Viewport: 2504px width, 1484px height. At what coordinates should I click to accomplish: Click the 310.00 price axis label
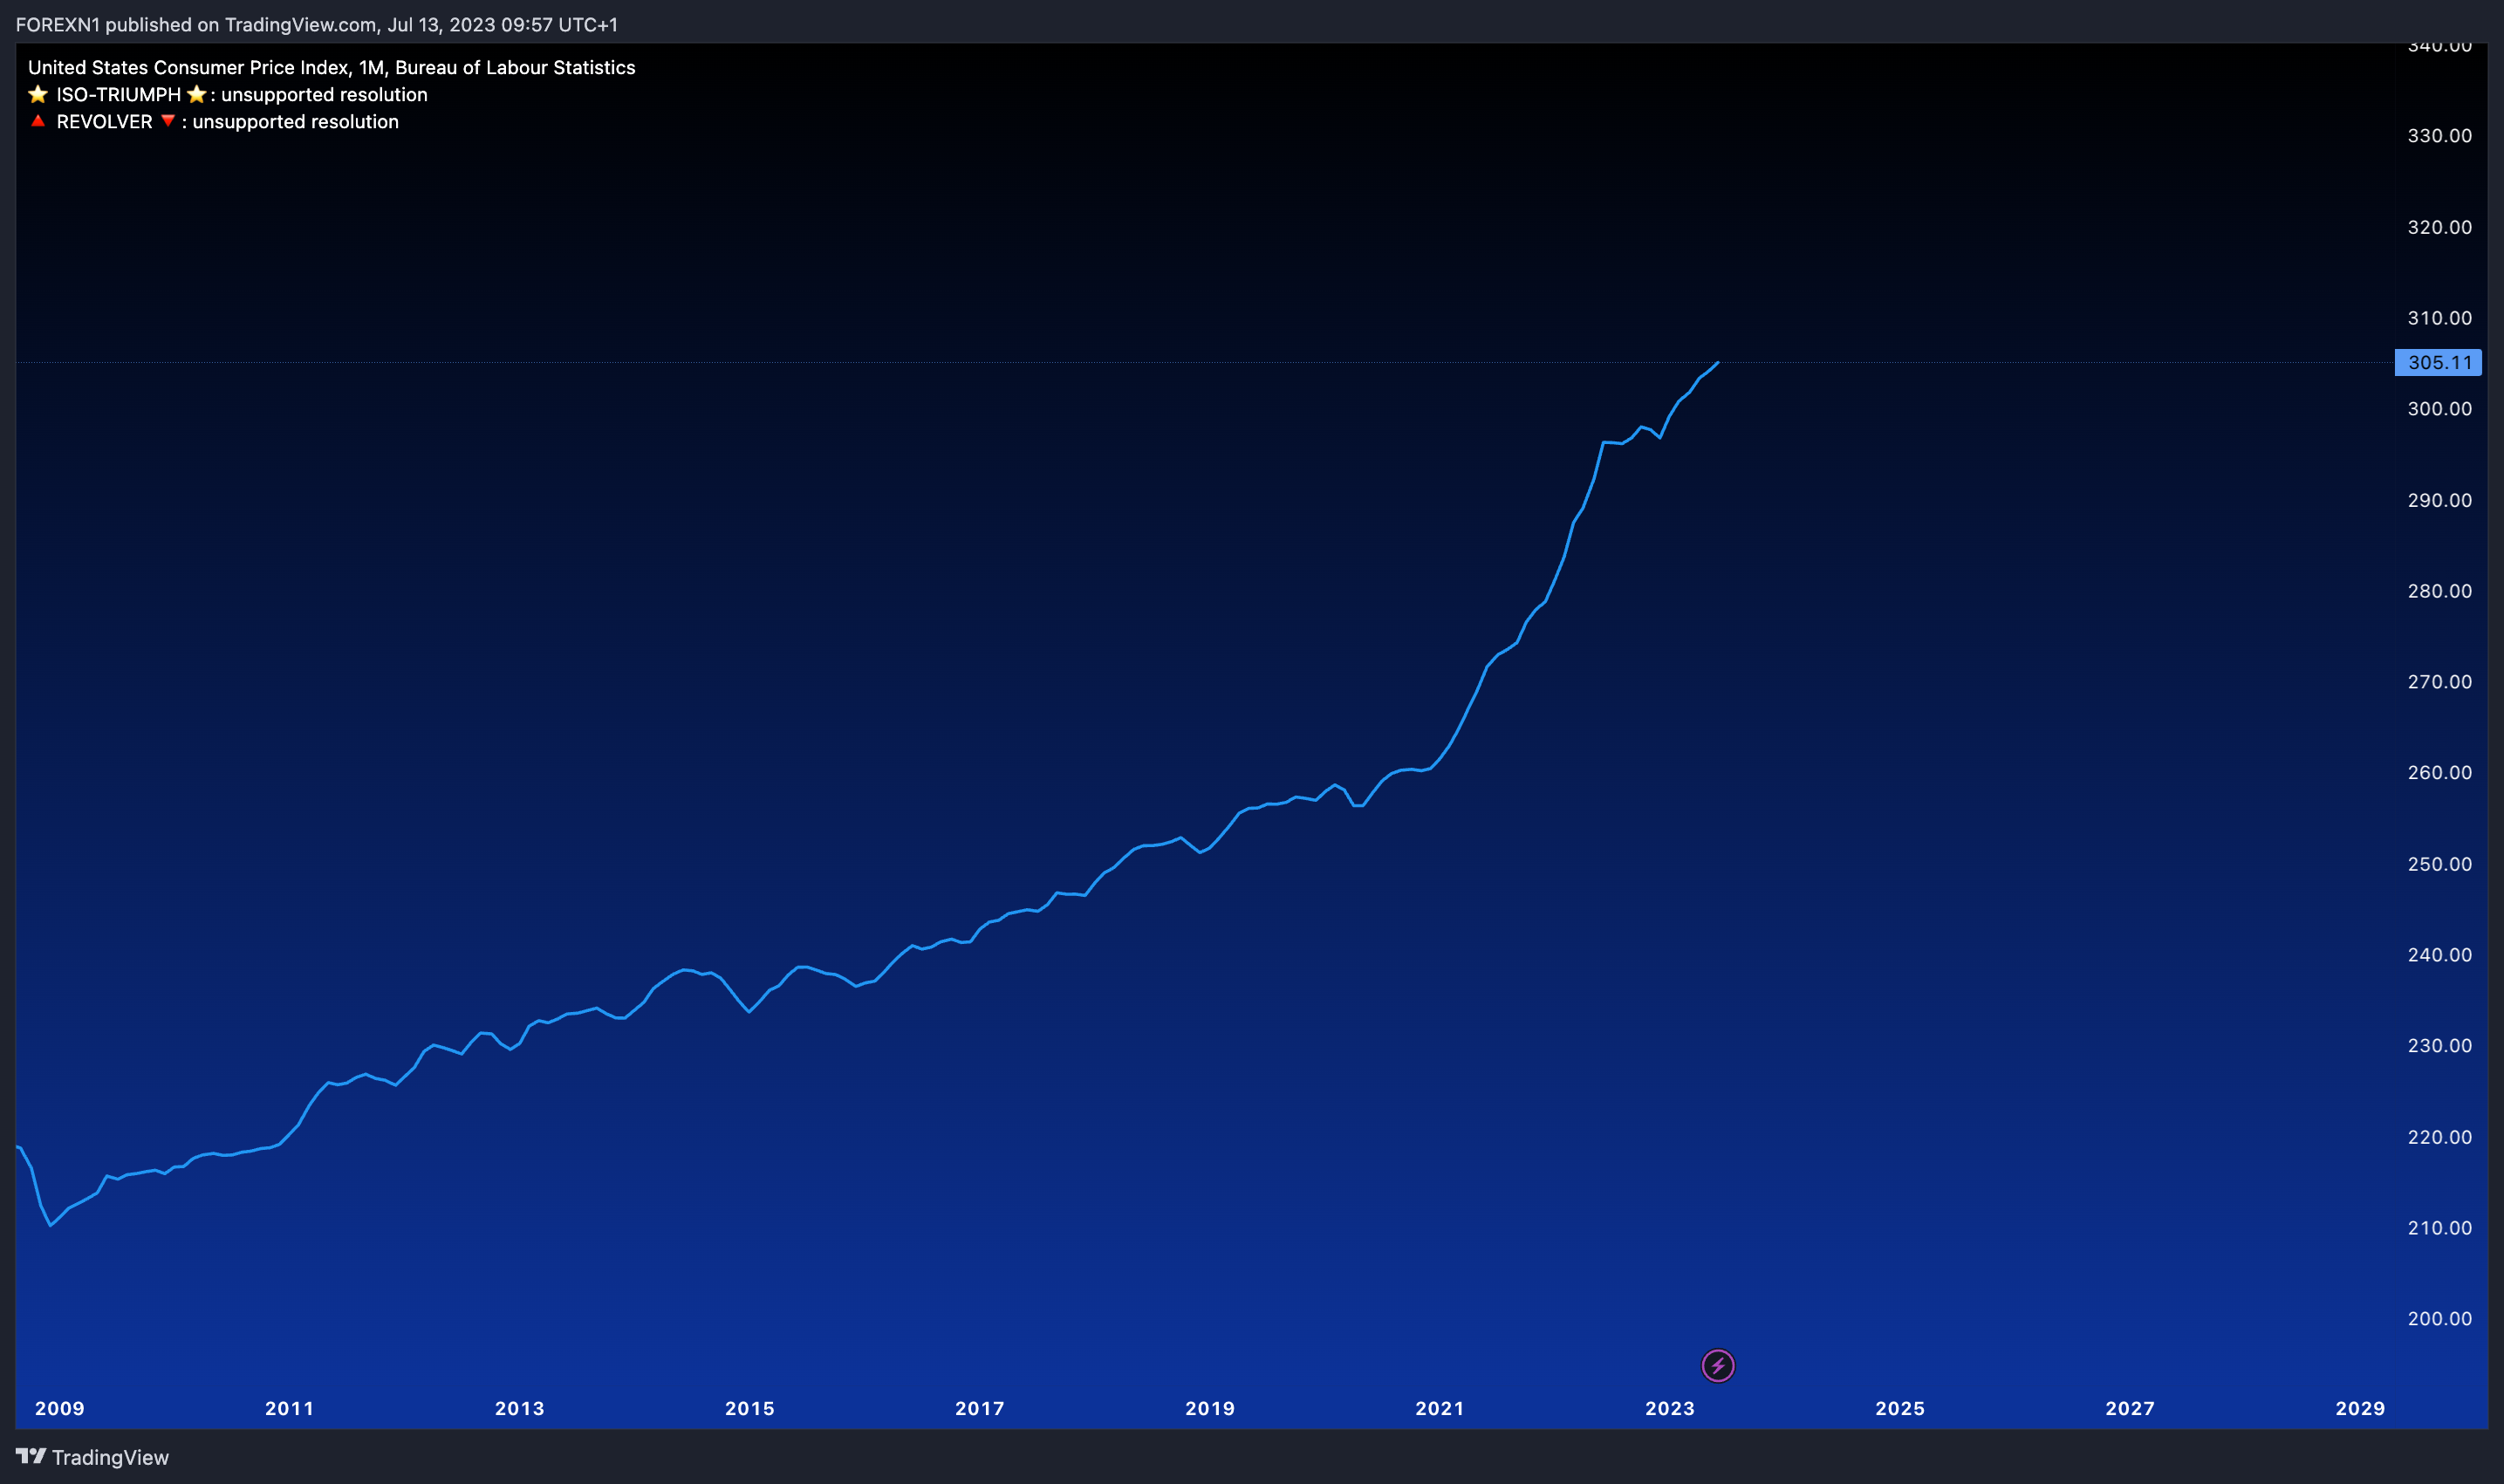pyautogui.click(x=2439, y=318)
